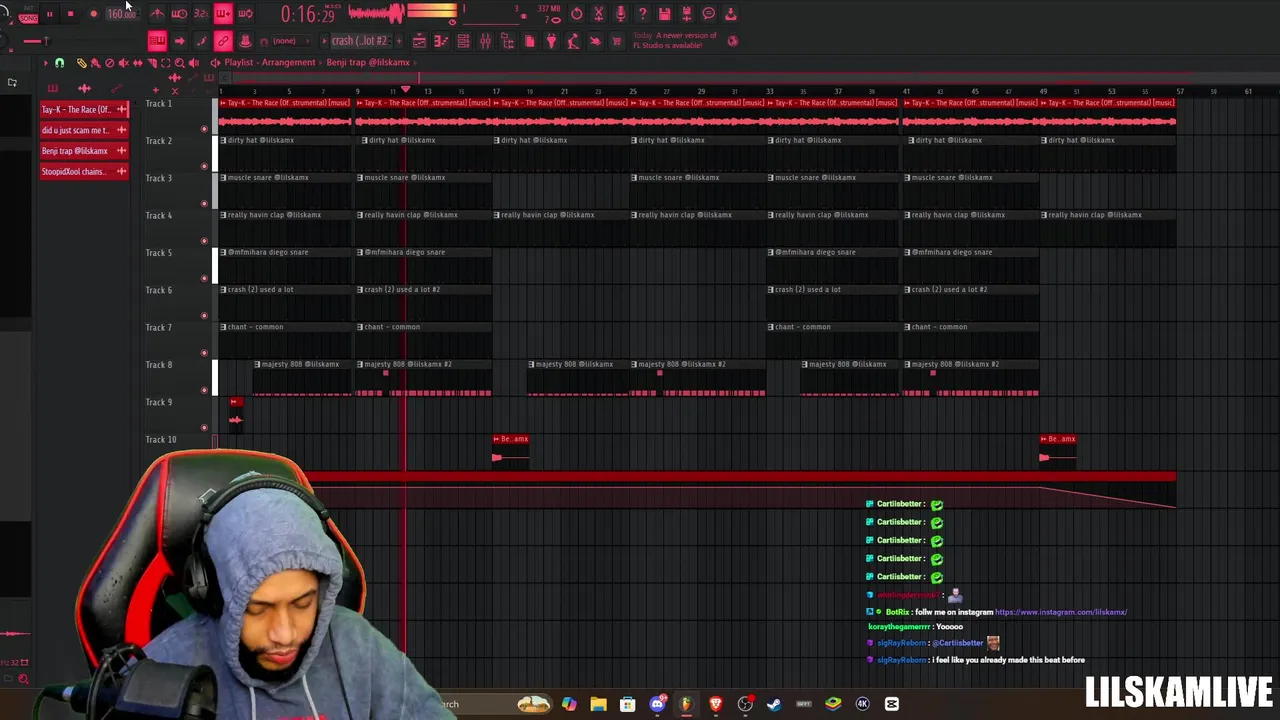This screenshot has height=720, width=1280.
Task: Open the Browser tree view icon
Action: [x=507, y=41]
